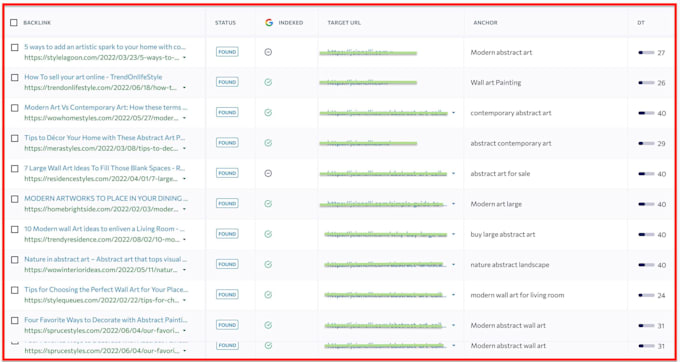Image resolution: width=680 pixels, height=362 pixels.
Task: Sort by the DT column header
Action: (641, 23)
